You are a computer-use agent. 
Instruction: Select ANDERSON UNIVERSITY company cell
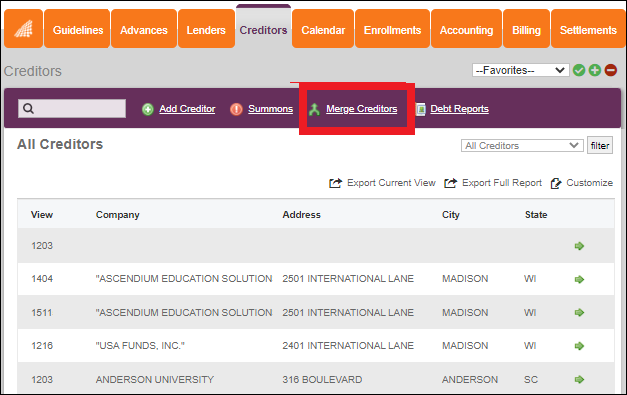155,379
